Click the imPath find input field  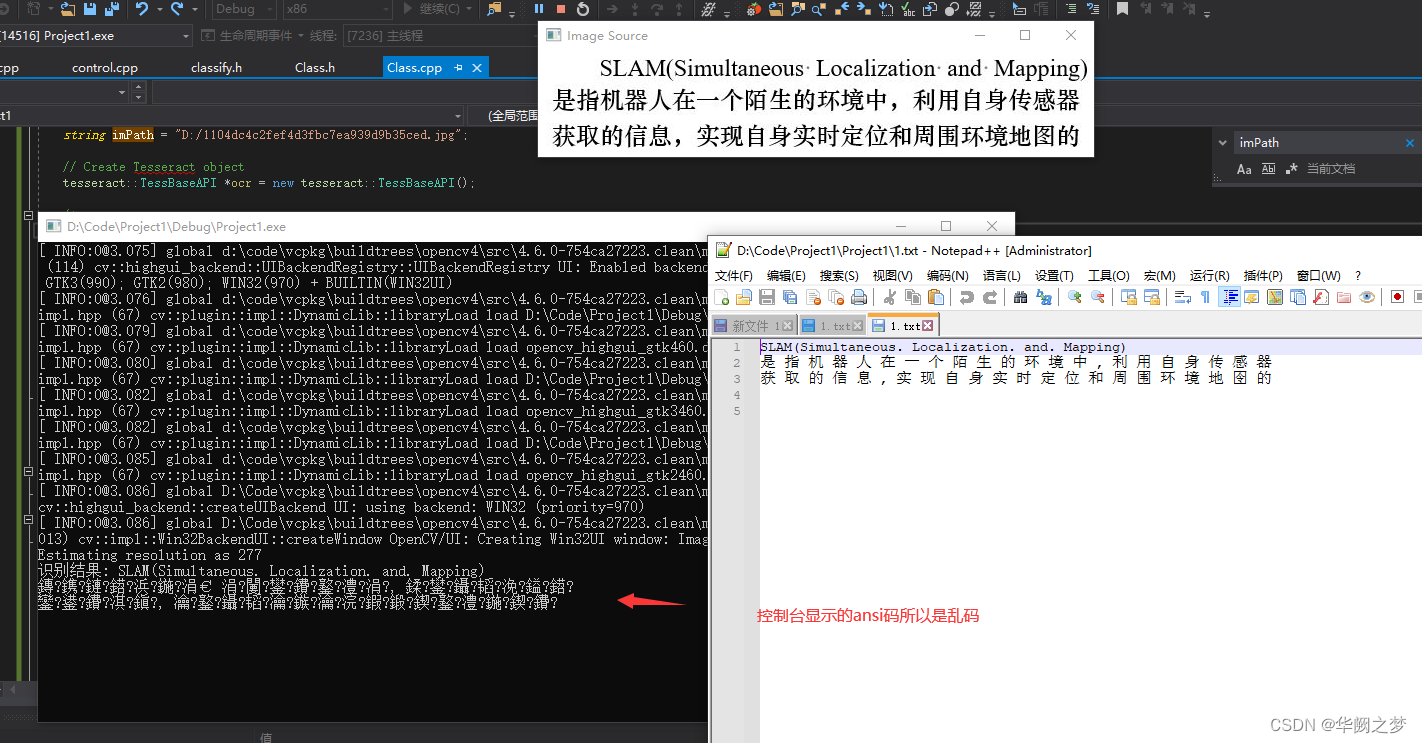[1318, 143]
